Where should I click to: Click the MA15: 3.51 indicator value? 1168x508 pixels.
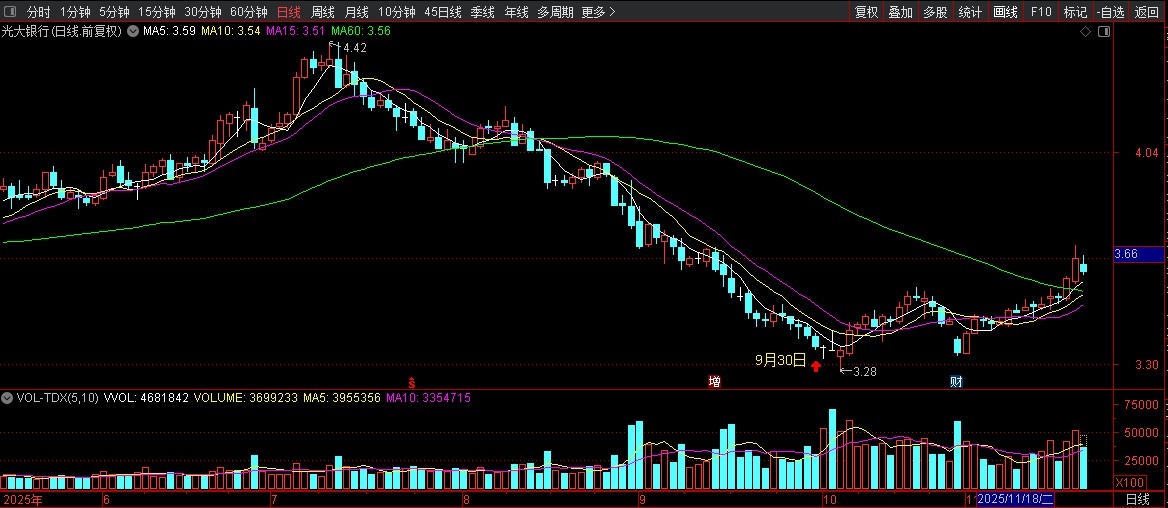tap(296, 31)
